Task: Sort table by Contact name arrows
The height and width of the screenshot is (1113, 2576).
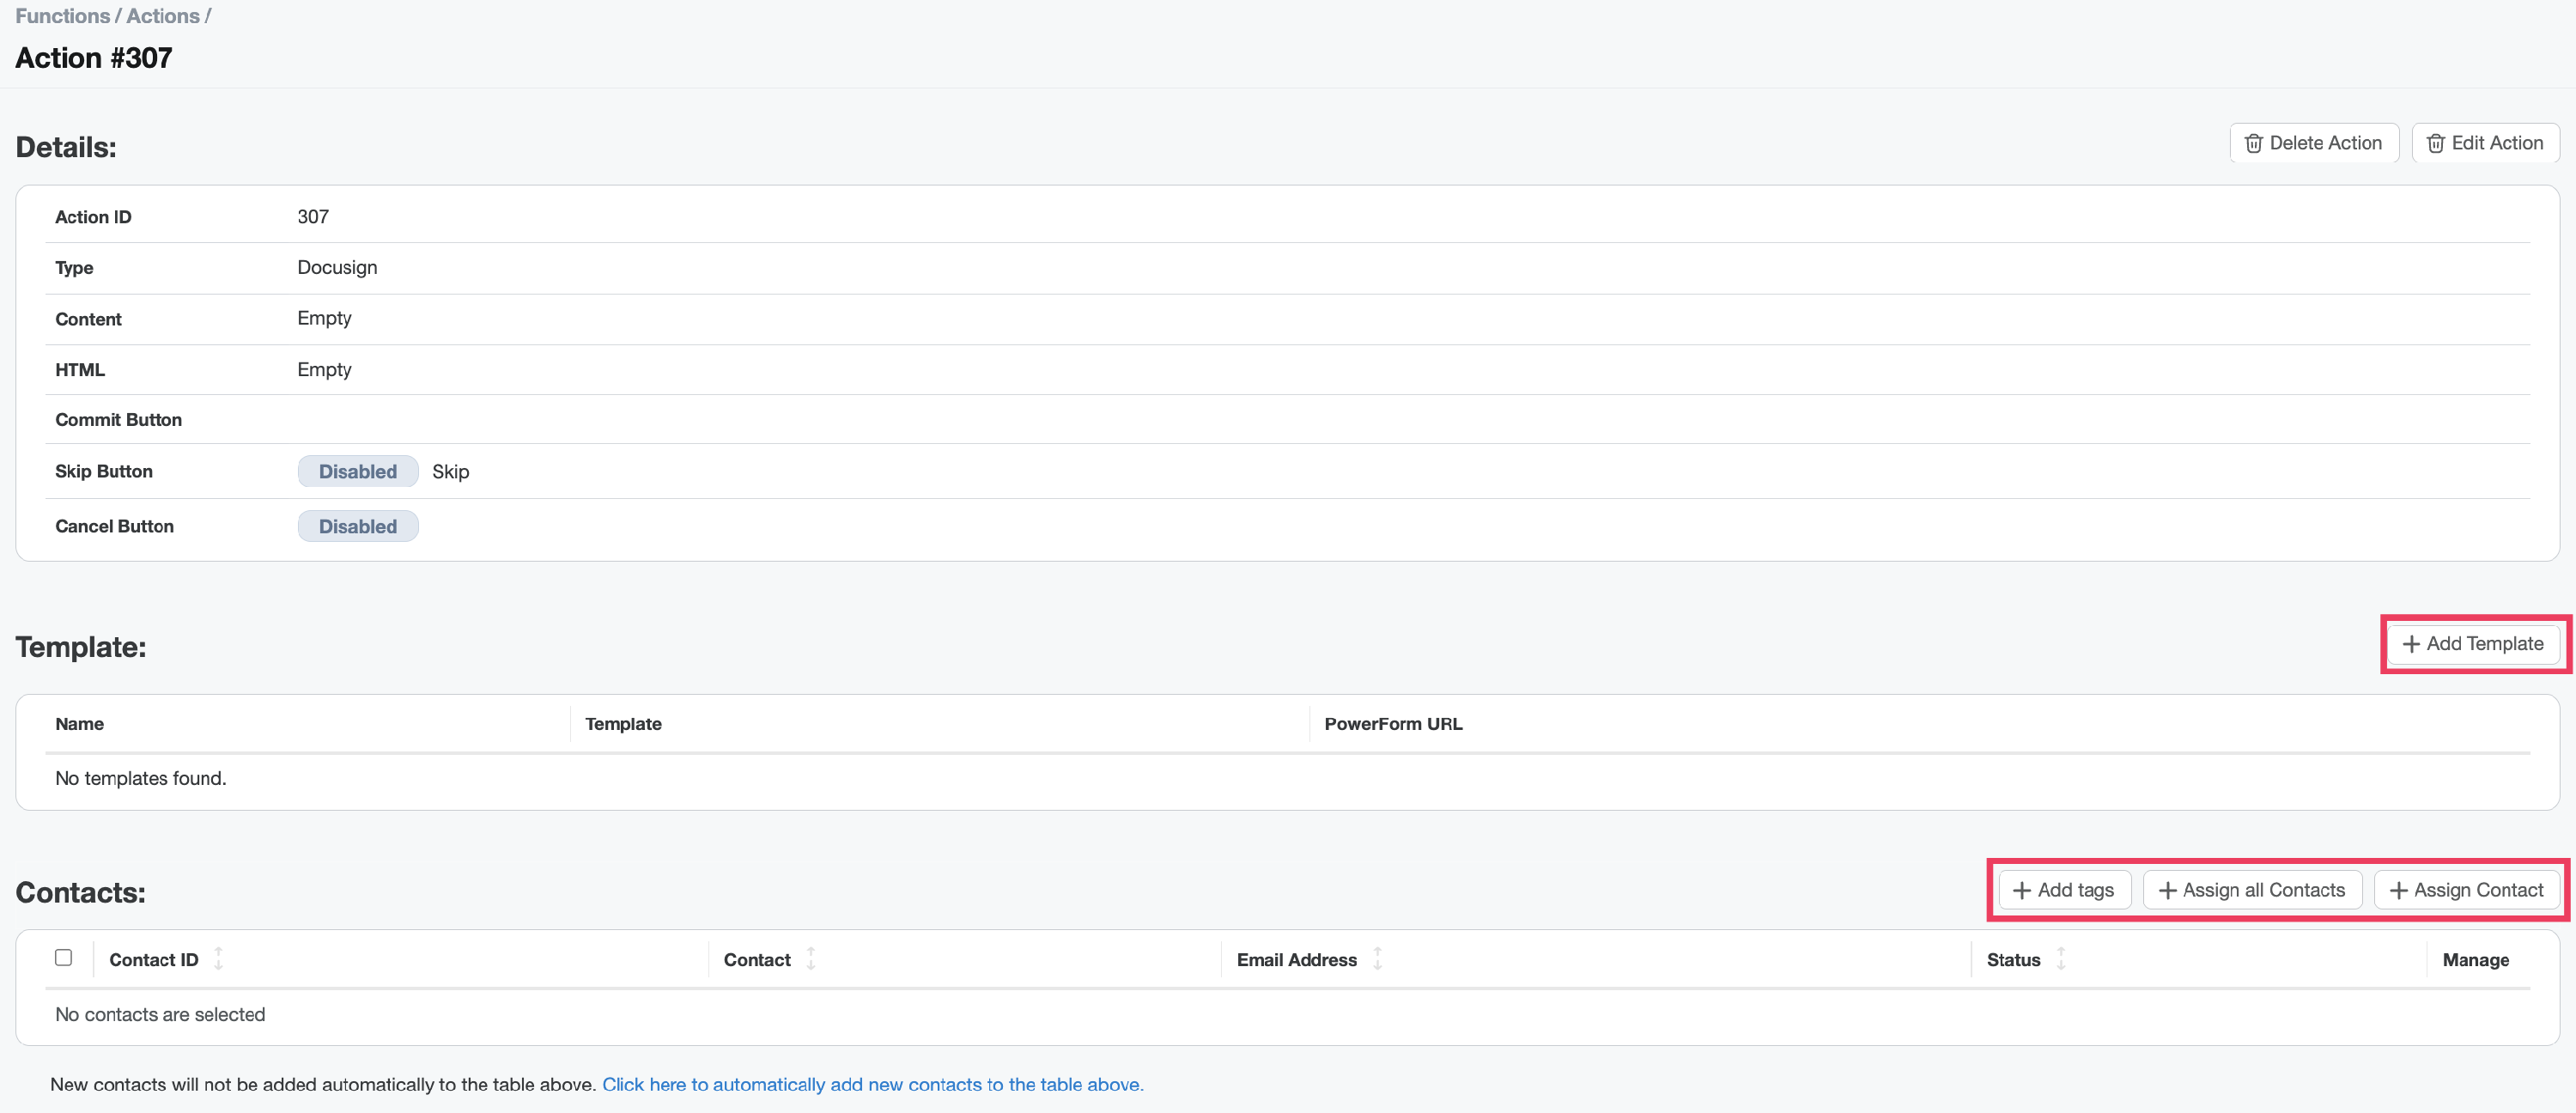Action: tap(811, 959)
